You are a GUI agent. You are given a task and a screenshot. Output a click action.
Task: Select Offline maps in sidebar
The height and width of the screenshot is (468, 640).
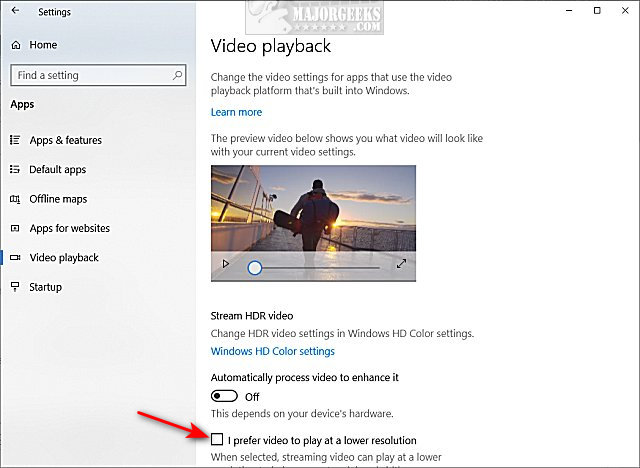[58, 199]
